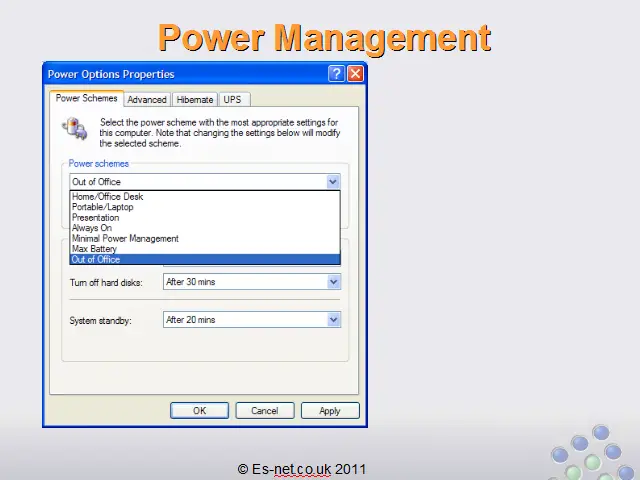Open the Hibernate tab
Screen dimensions: 640x480
click(195, 100)
